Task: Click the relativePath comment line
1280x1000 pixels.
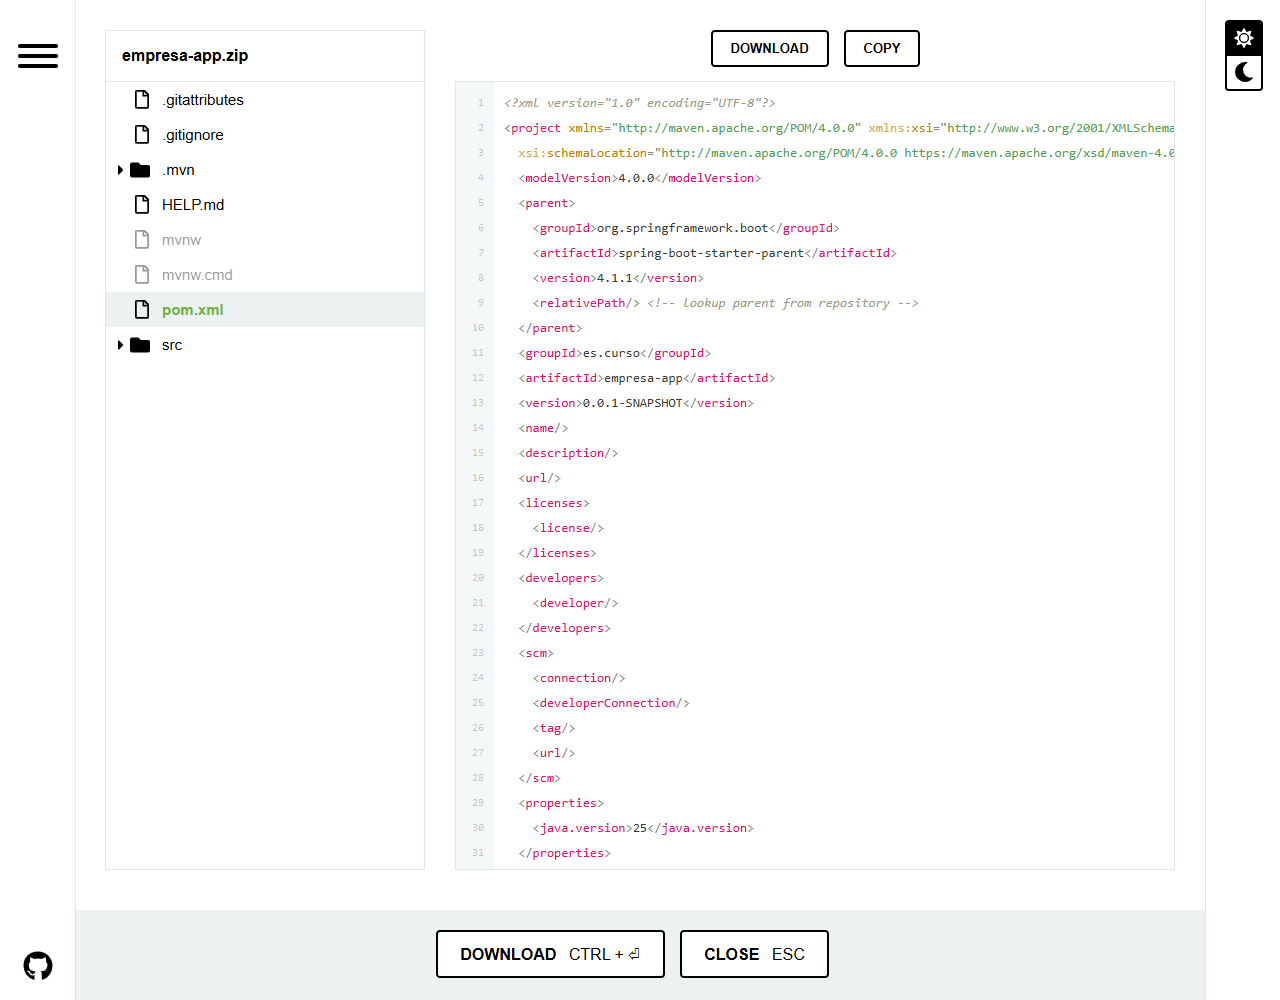Action: [725, 303]
